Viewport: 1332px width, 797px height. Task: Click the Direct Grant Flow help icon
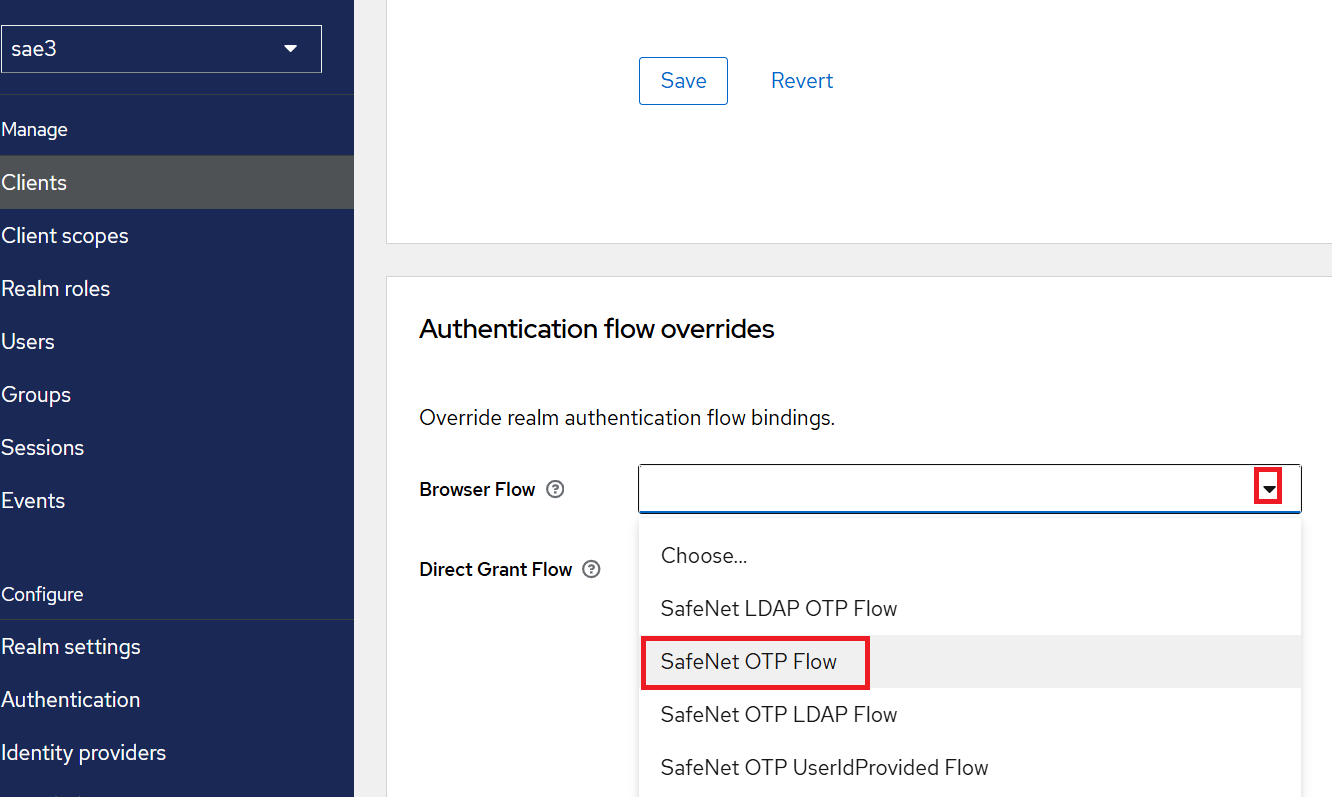coord(592,570)
